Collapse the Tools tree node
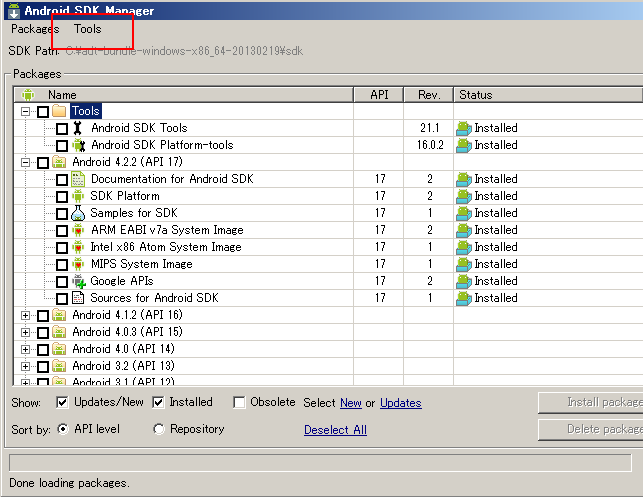The image size is (643, 497). tap(25, 112)
